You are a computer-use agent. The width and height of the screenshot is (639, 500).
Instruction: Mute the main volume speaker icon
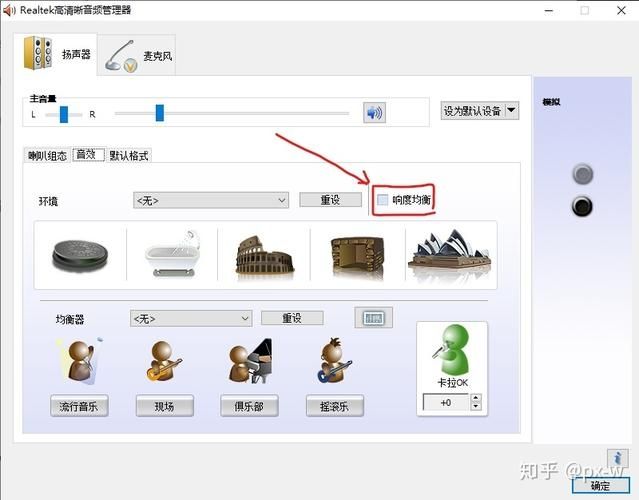click(x=374, y=112)
